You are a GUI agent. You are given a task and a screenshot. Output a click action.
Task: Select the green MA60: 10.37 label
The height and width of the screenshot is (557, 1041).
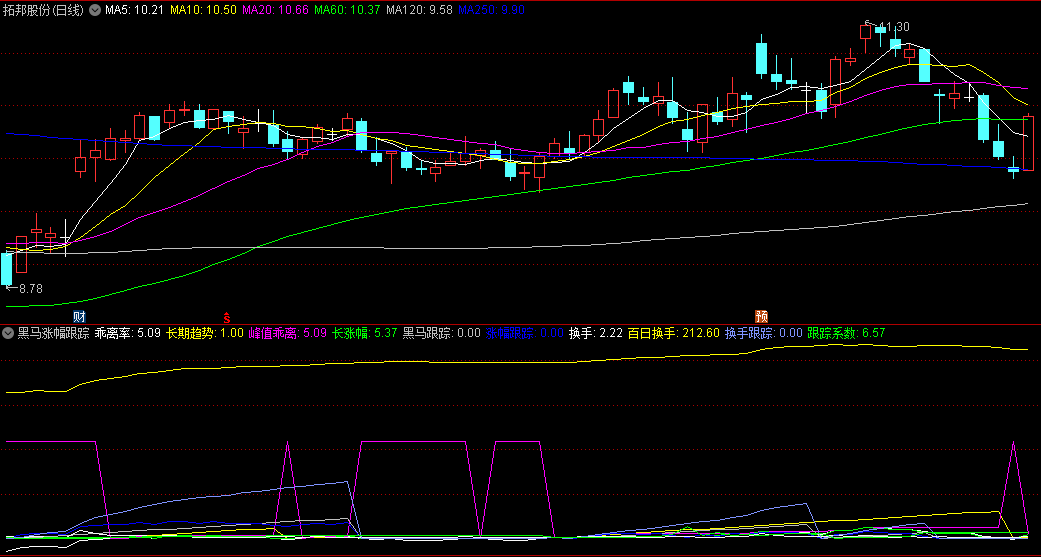[347, 10]
